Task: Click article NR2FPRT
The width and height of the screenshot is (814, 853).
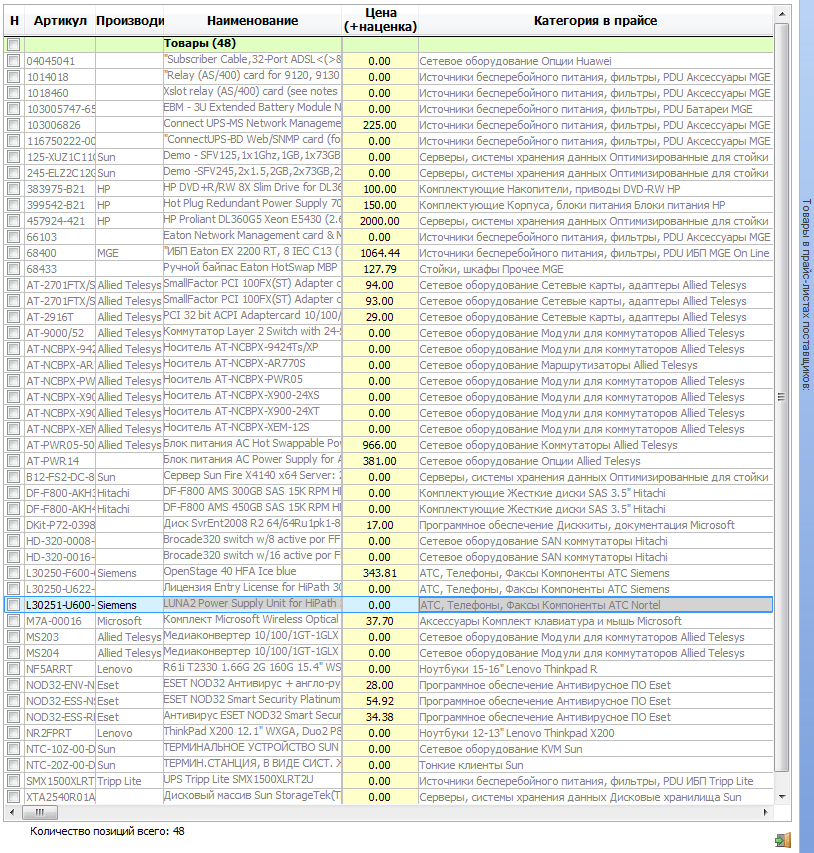Action: pos(60,733)
